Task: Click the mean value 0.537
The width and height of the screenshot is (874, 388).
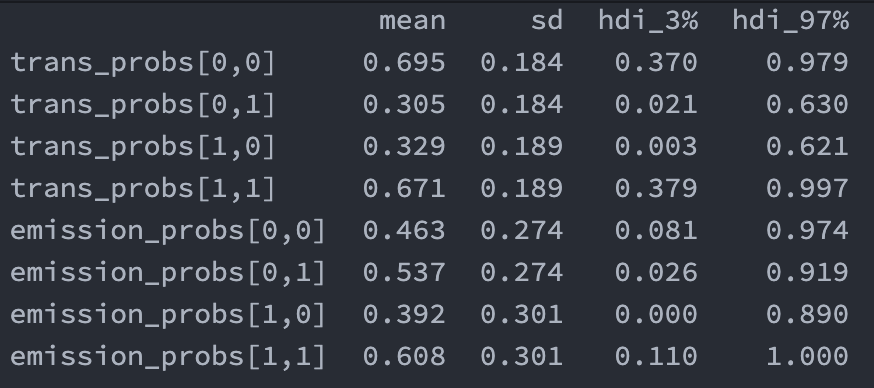Action: [404, 272]
